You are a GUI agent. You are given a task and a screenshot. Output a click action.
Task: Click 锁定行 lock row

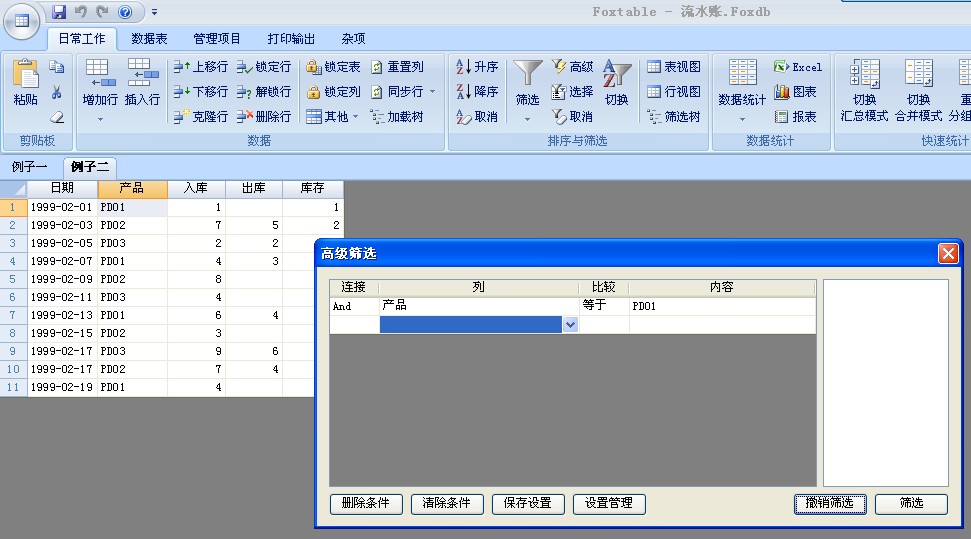[x=263, y=67]
